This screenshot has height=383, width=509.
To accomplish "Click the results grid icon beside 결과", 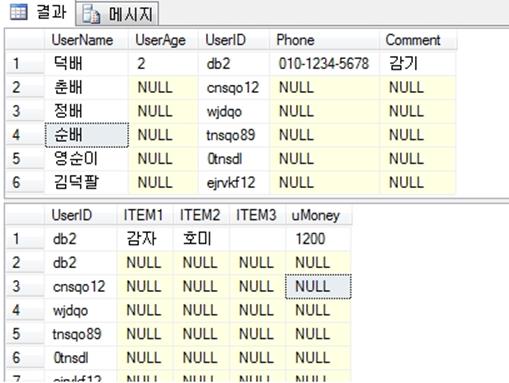I will (19, 13).
